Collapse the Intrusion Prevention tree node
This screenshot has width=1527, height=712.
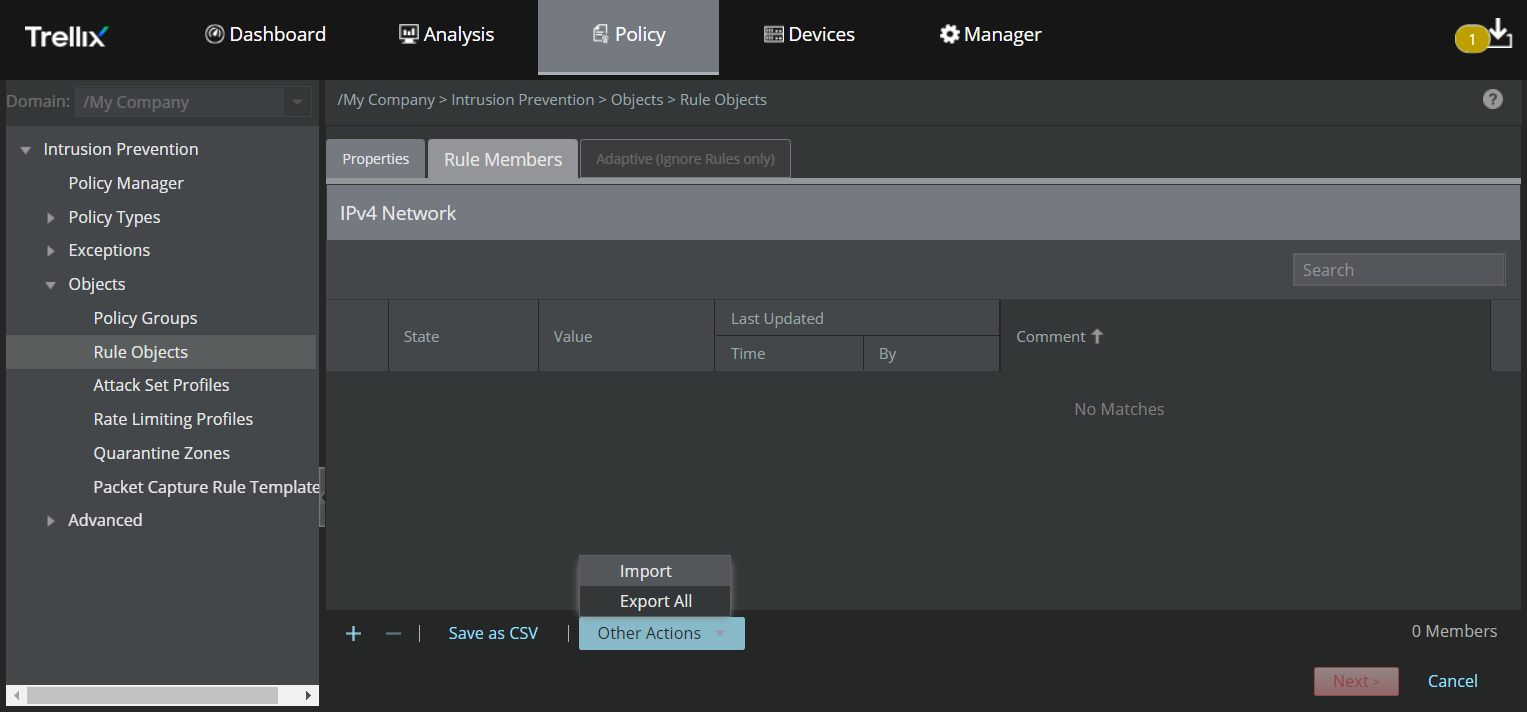25,150
